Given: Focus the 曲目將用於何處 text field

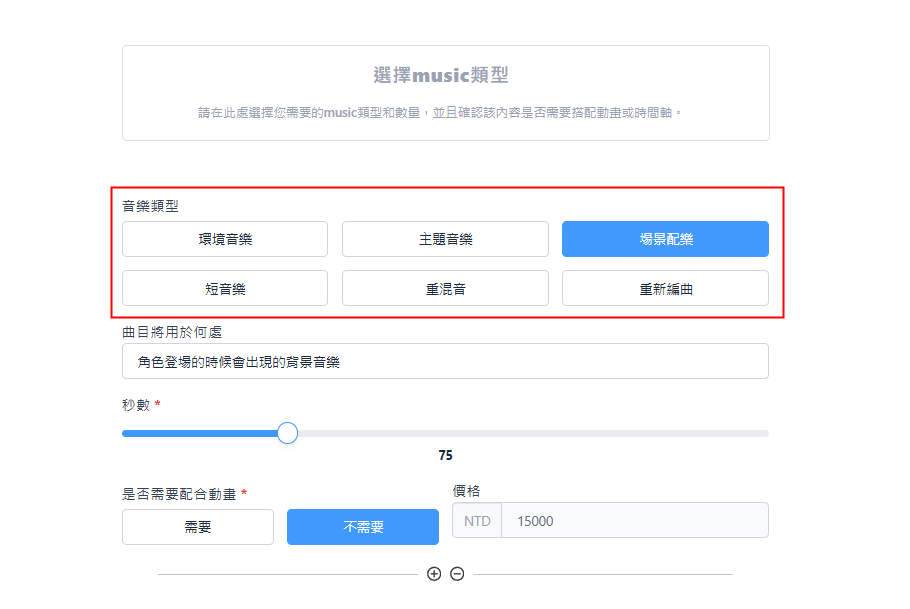Looking at the screenshot, I should (445, 362).
